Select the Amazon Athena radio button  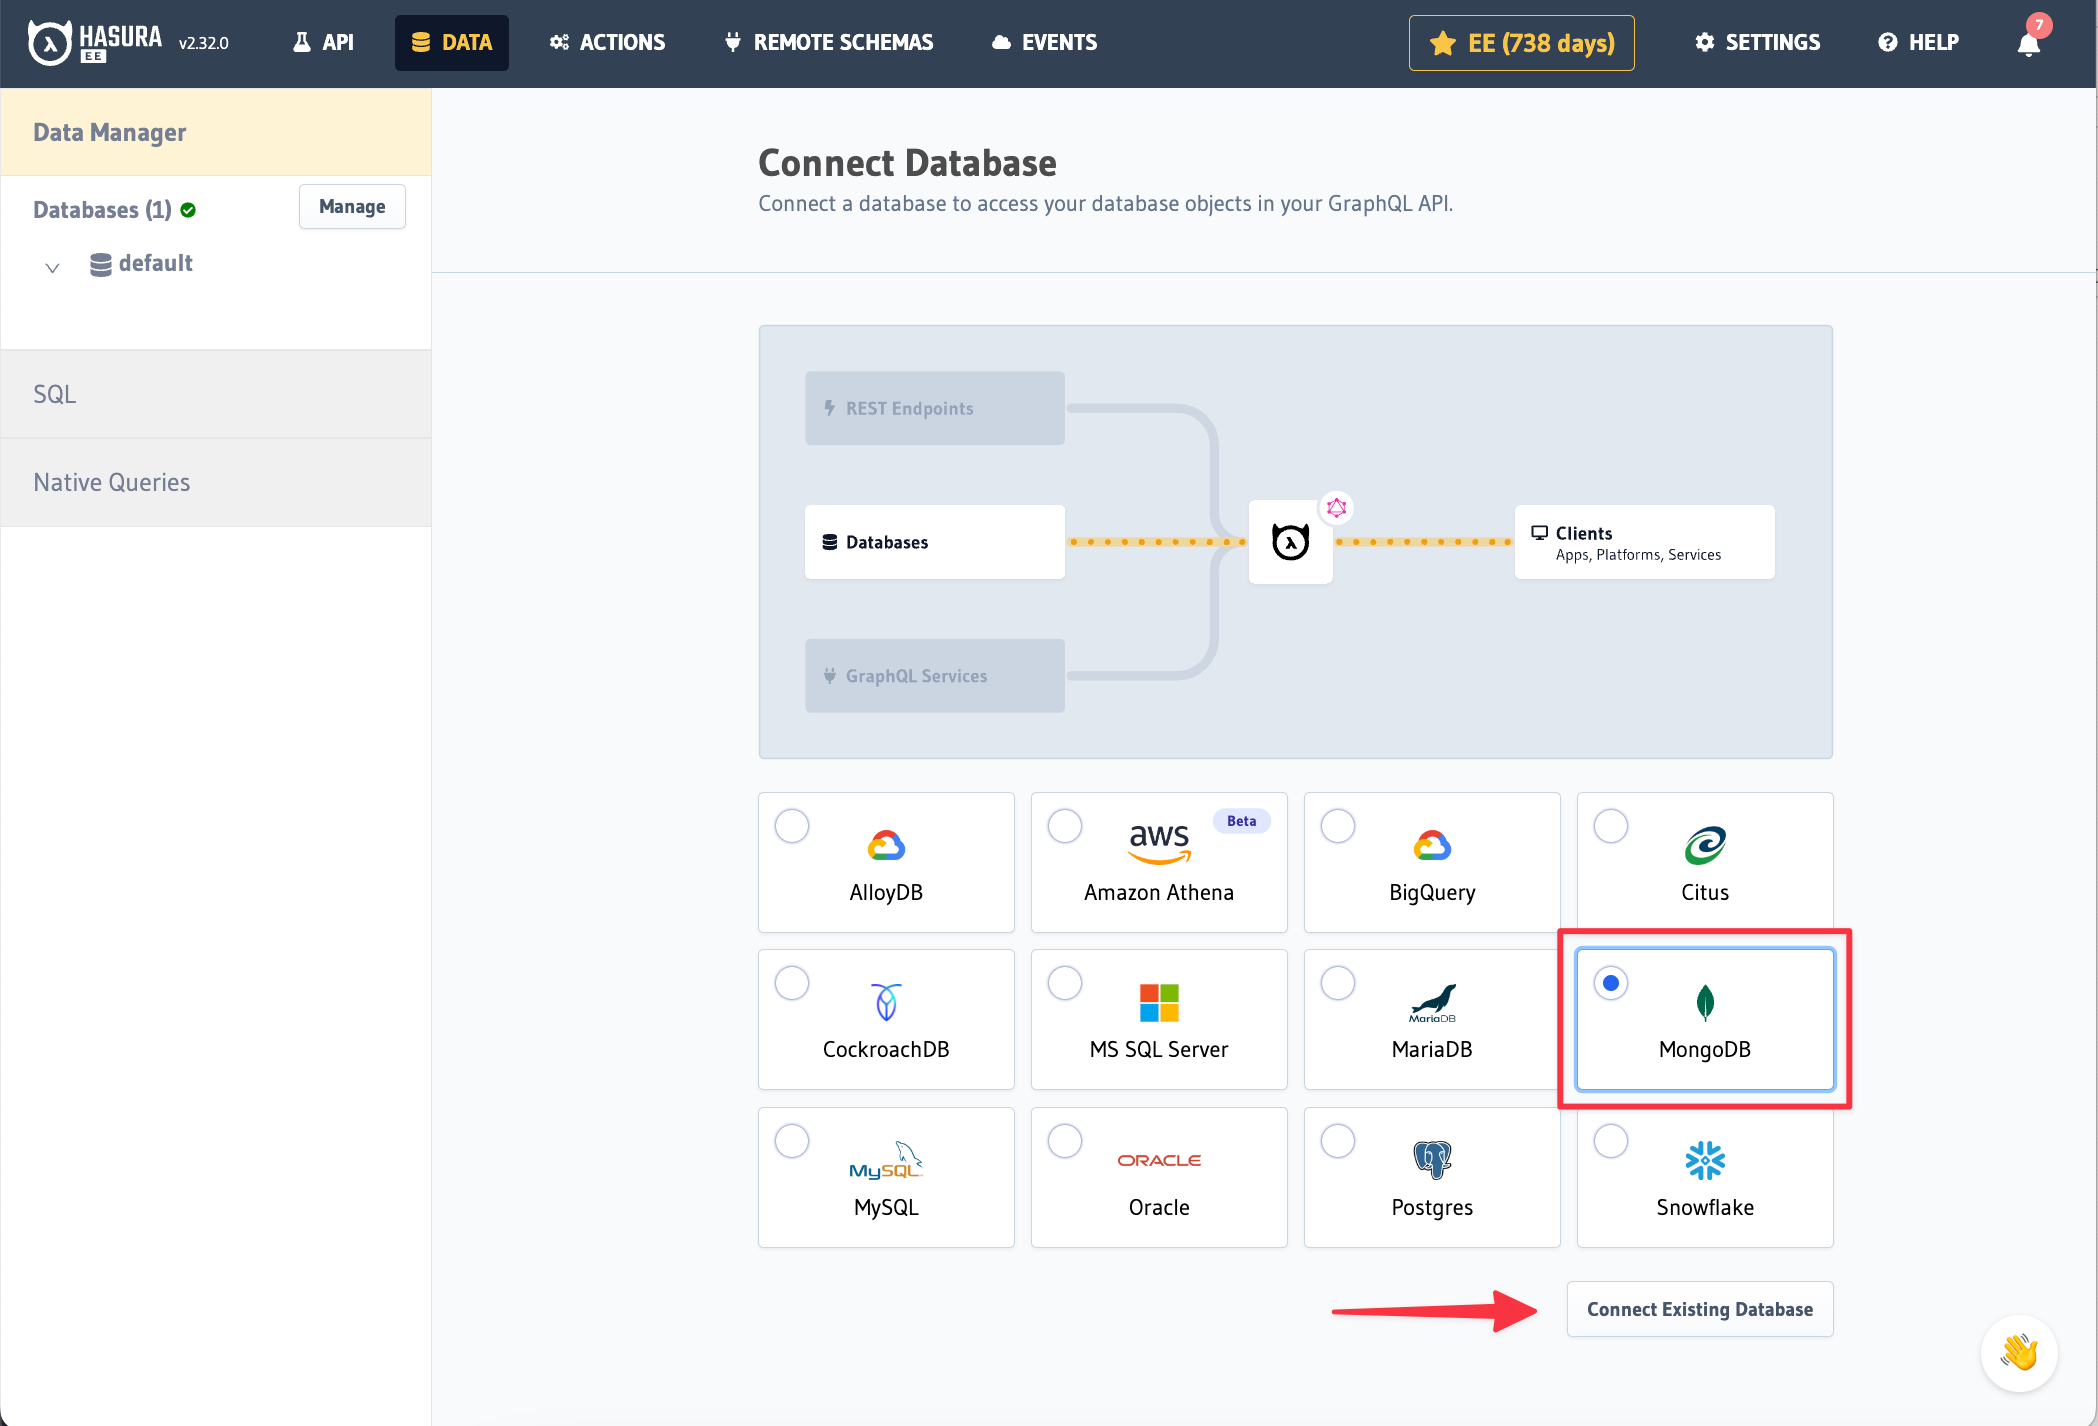tap(1065, 826)
